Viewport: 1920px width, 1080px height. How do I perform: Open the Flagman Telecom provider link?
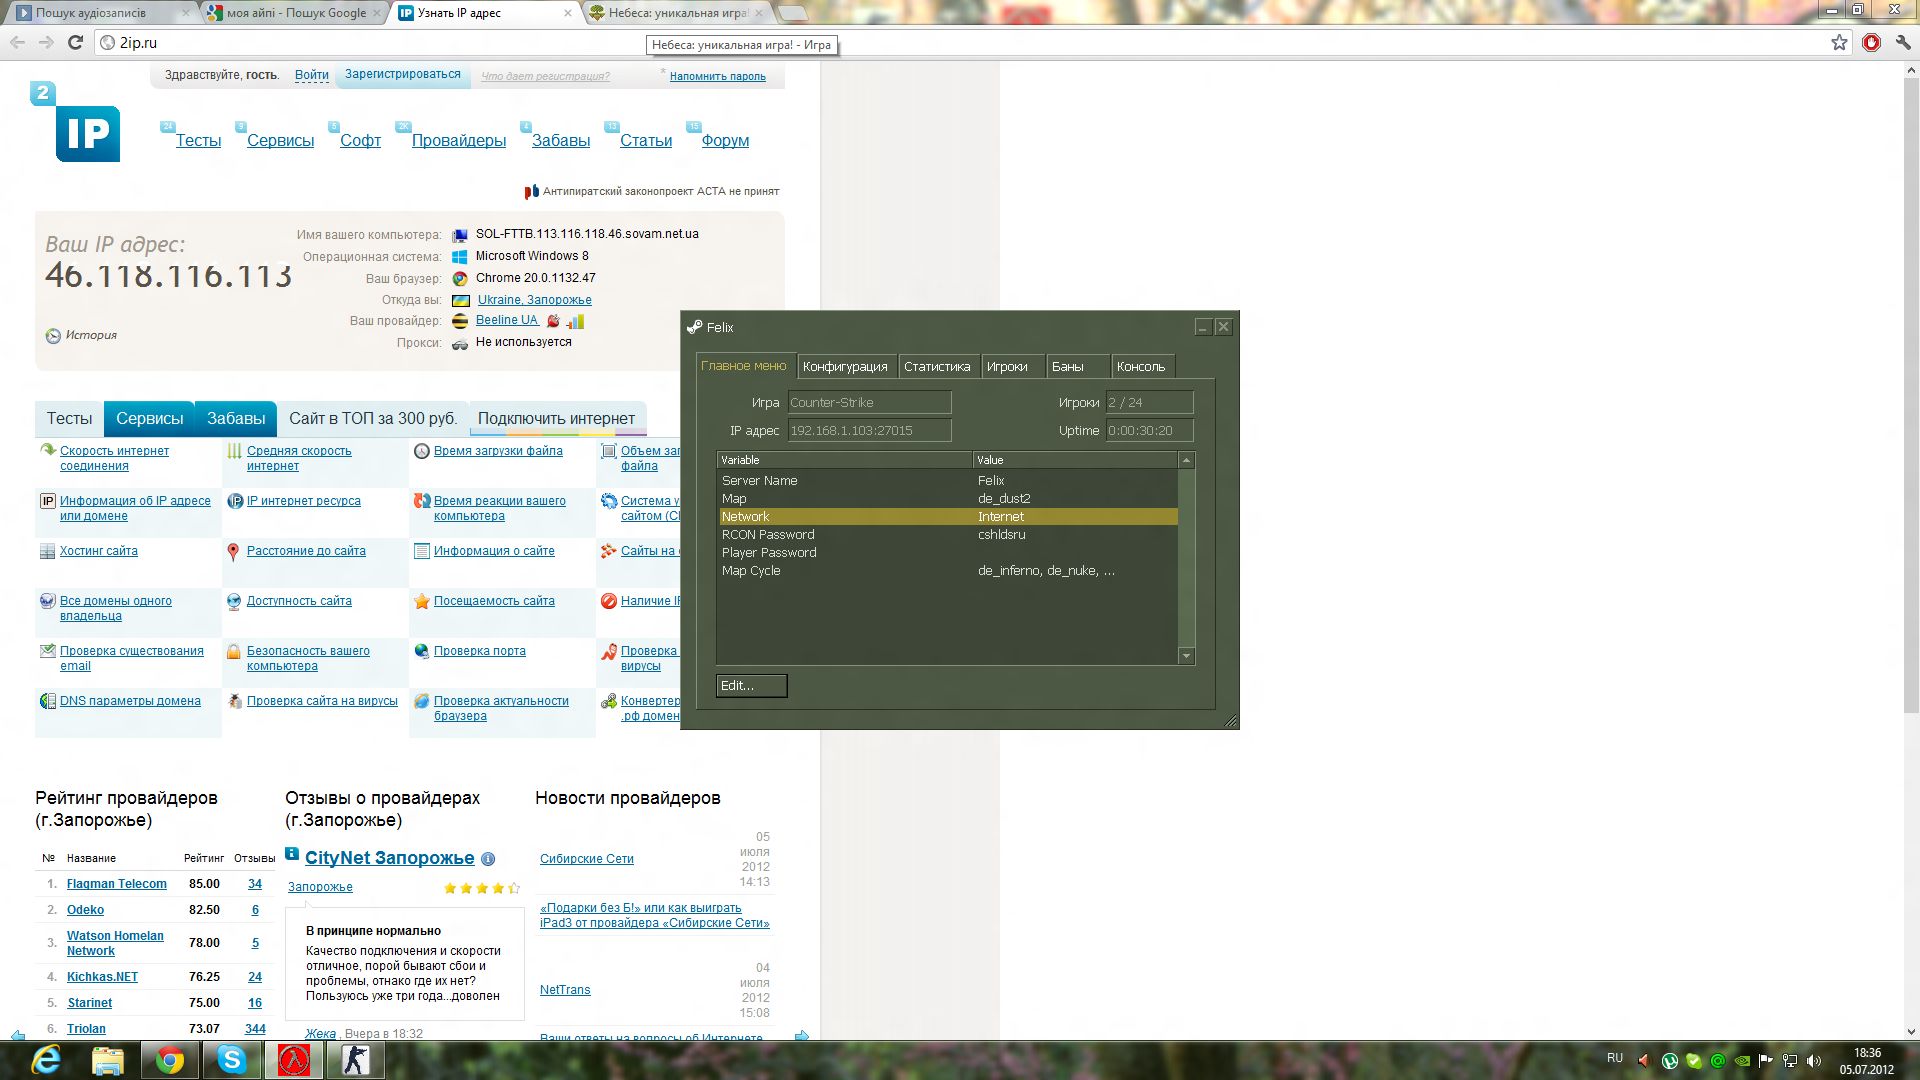pyautogui.click(x=117, y=884)
